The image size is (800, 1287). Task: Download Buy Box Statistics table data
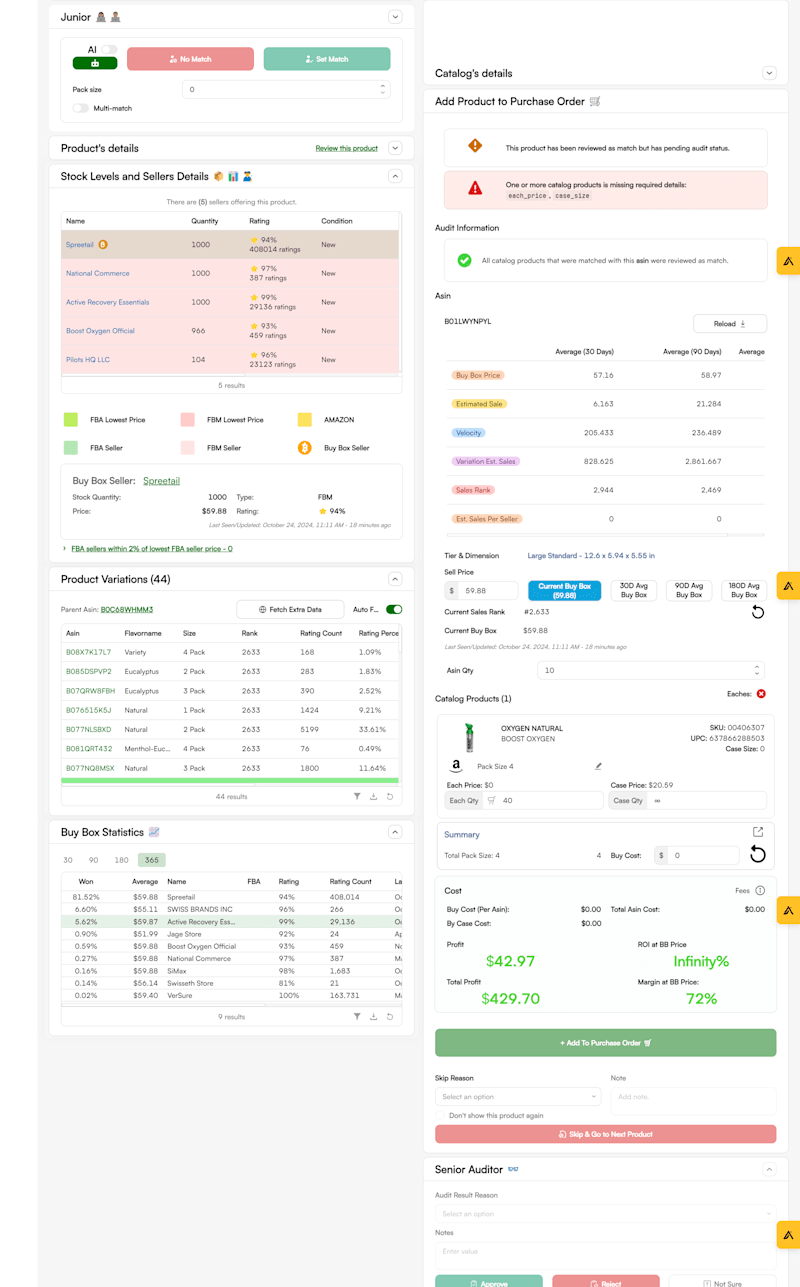tap(373, 1016)
